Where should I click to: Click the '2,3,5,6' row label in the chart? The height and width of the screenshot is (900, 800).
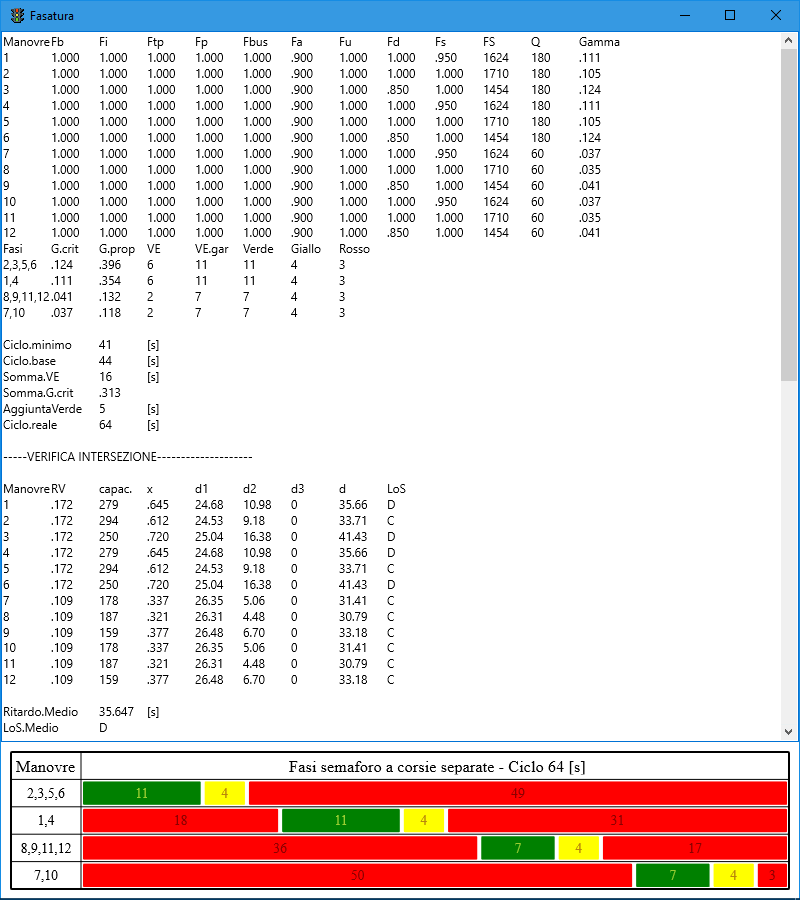(46, 793)
